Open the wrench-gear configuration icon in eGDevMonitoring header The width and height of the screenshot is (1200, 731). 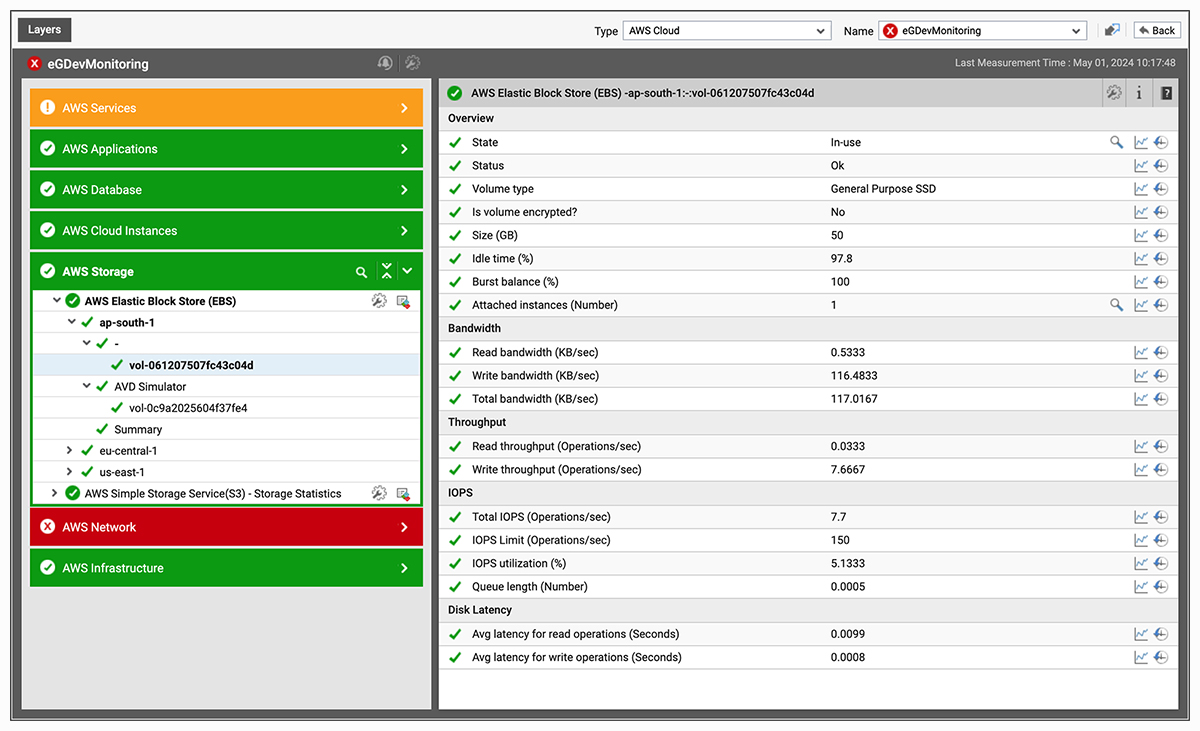pyautogui.click(x=412, y=63)
